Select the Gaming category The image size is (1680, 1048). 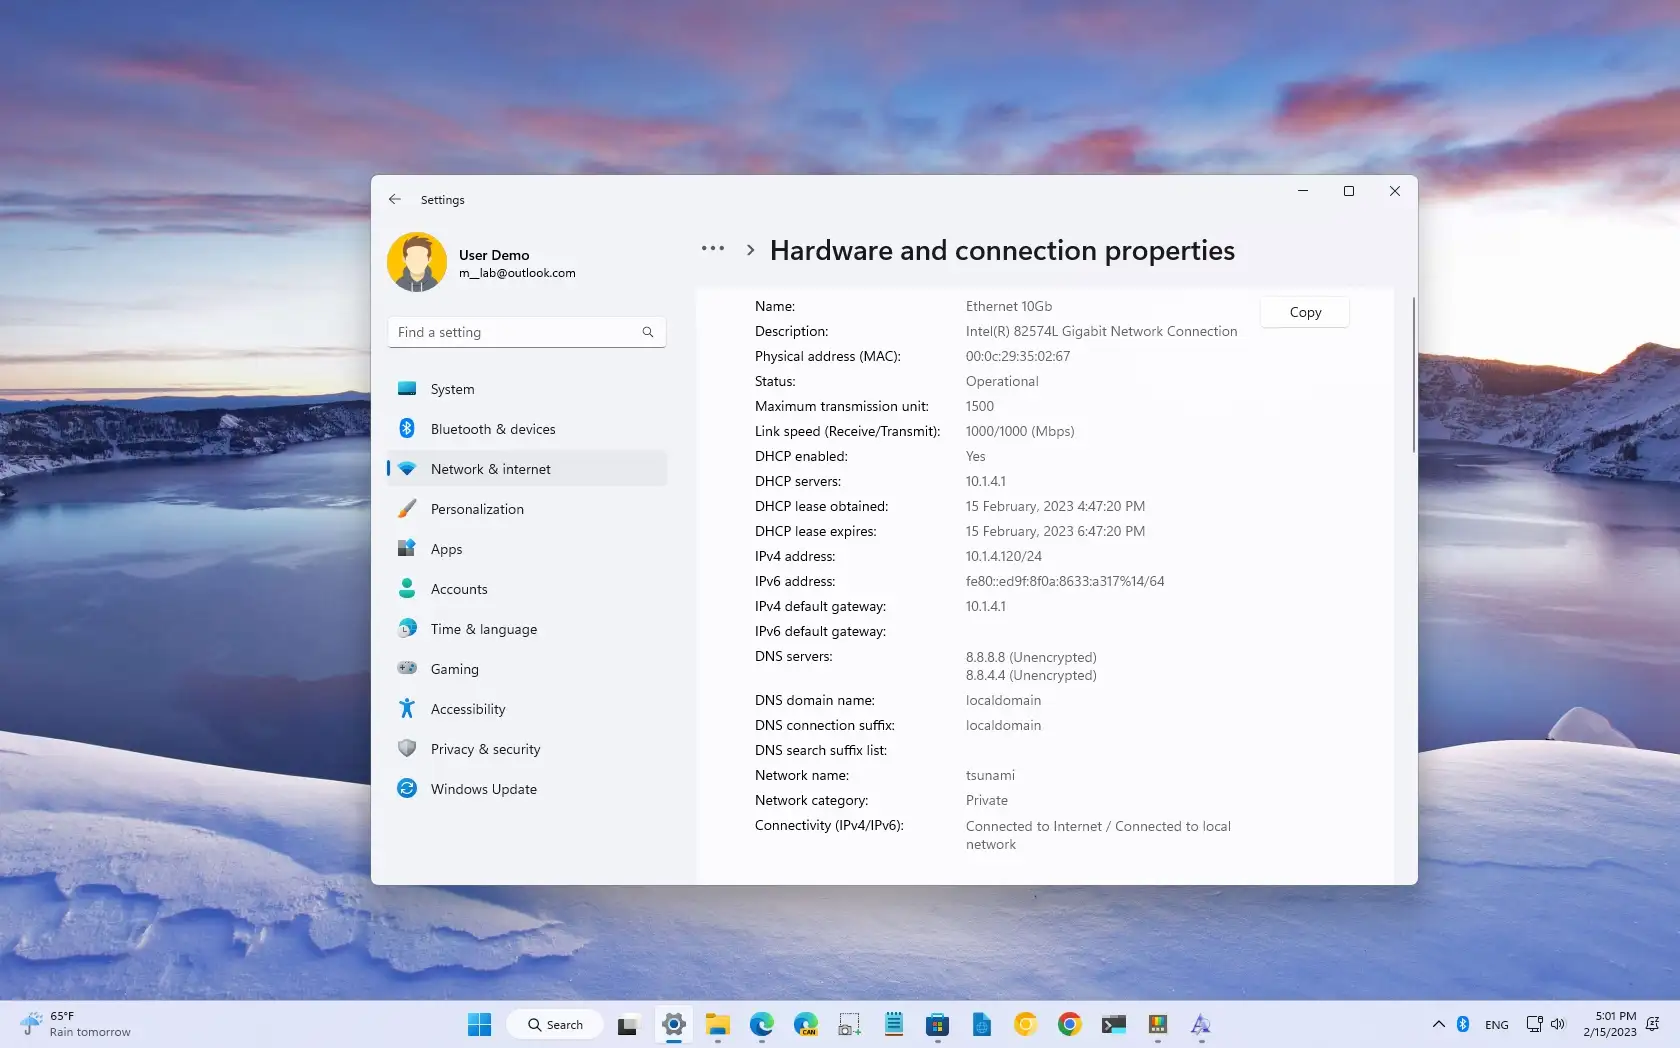coord(527,669)
